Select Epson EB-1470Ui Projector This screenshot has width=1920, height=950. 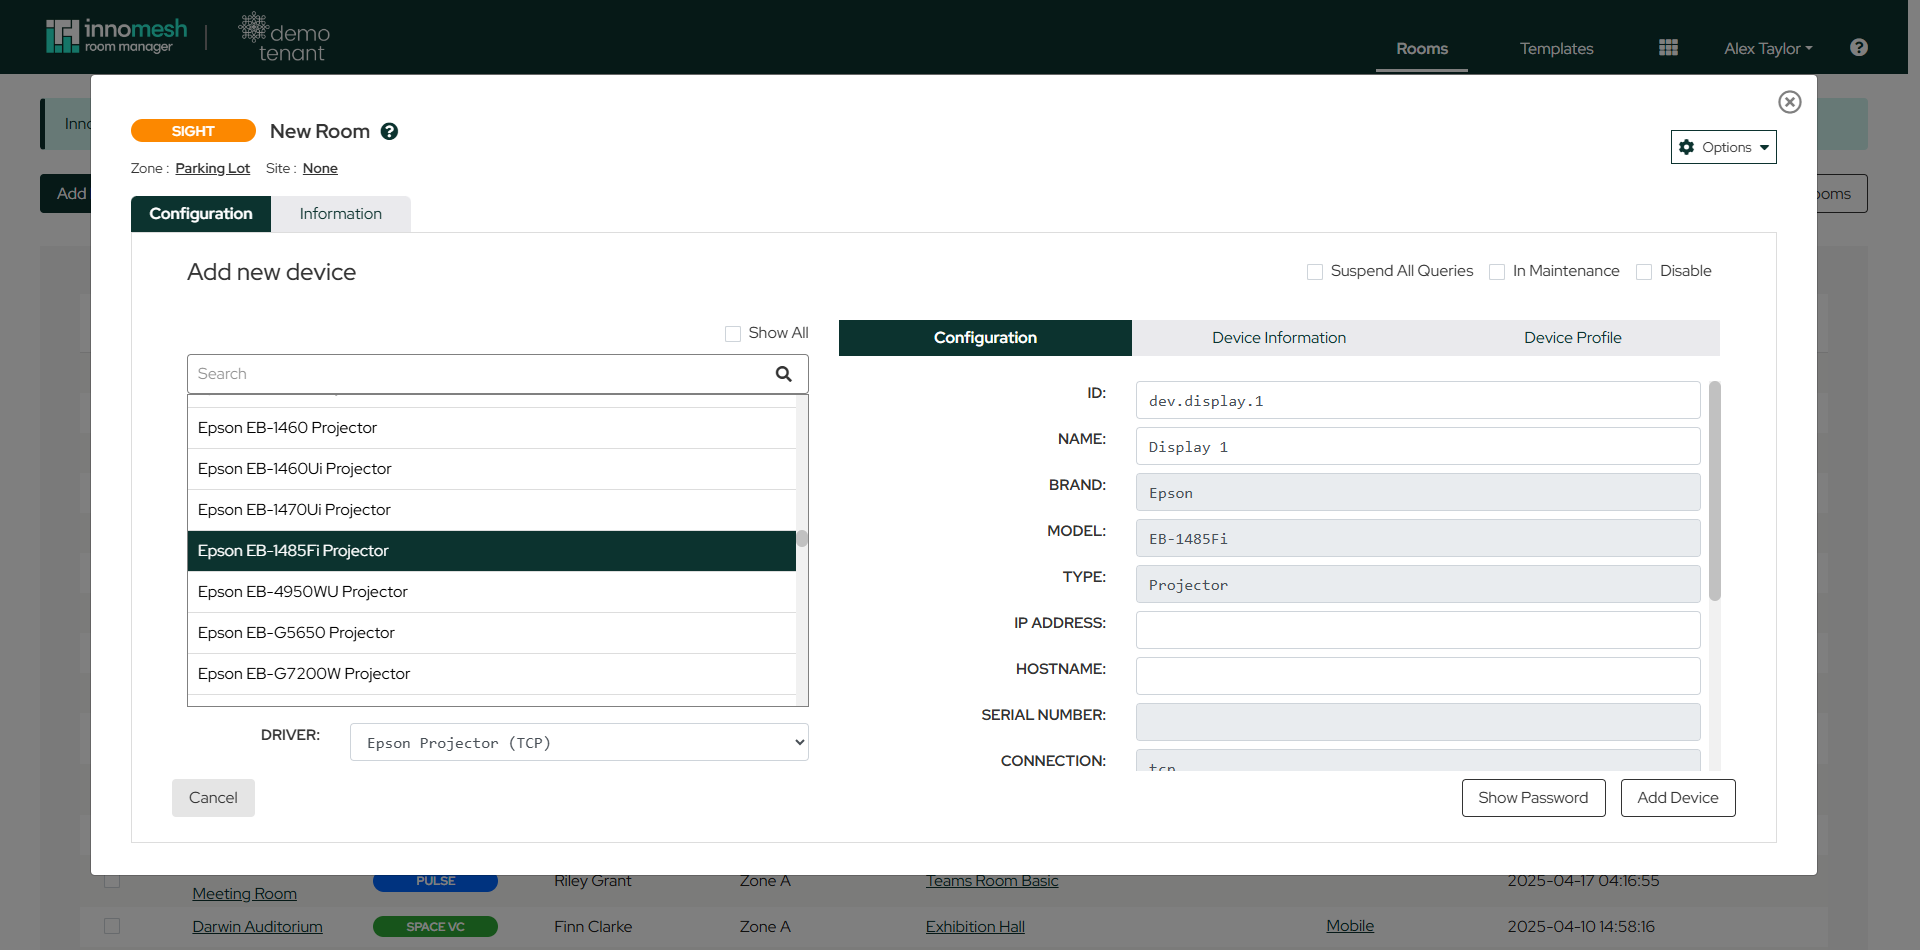click(492, 510)
